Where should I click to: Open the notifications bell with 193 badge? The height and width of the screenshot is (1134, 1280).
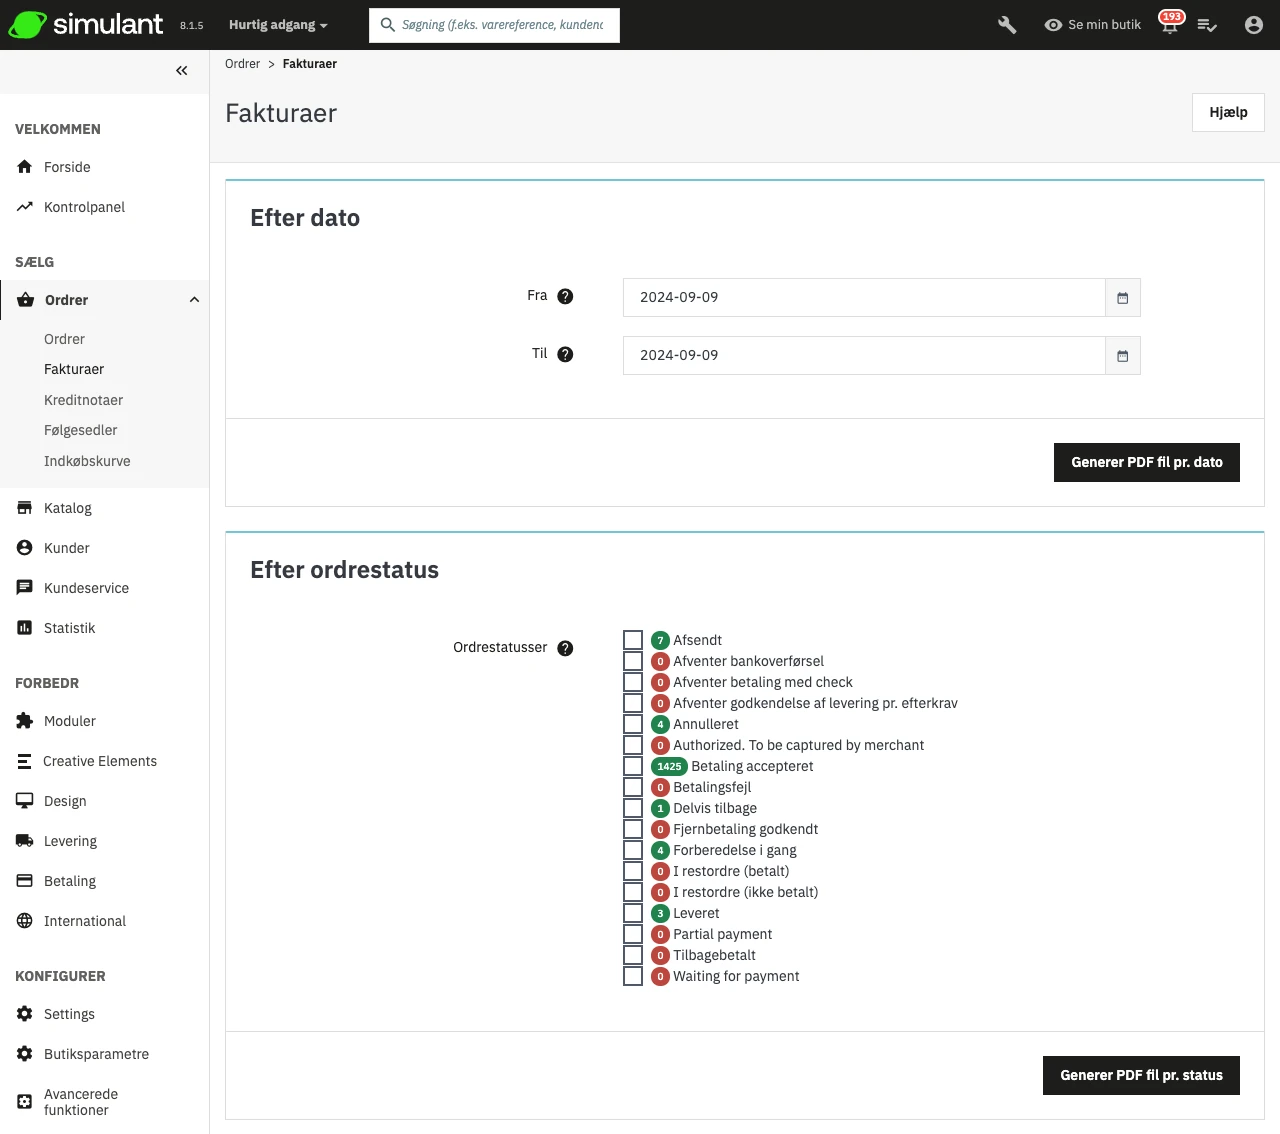tap(1169, 25)
